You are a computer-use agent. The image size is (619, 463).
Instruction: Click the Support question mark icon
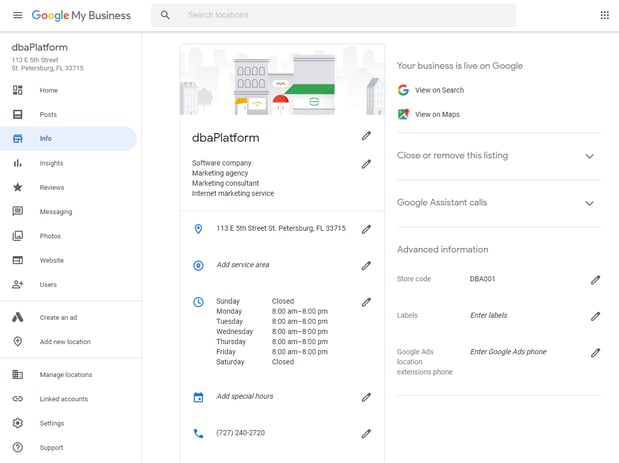(17, 447)
